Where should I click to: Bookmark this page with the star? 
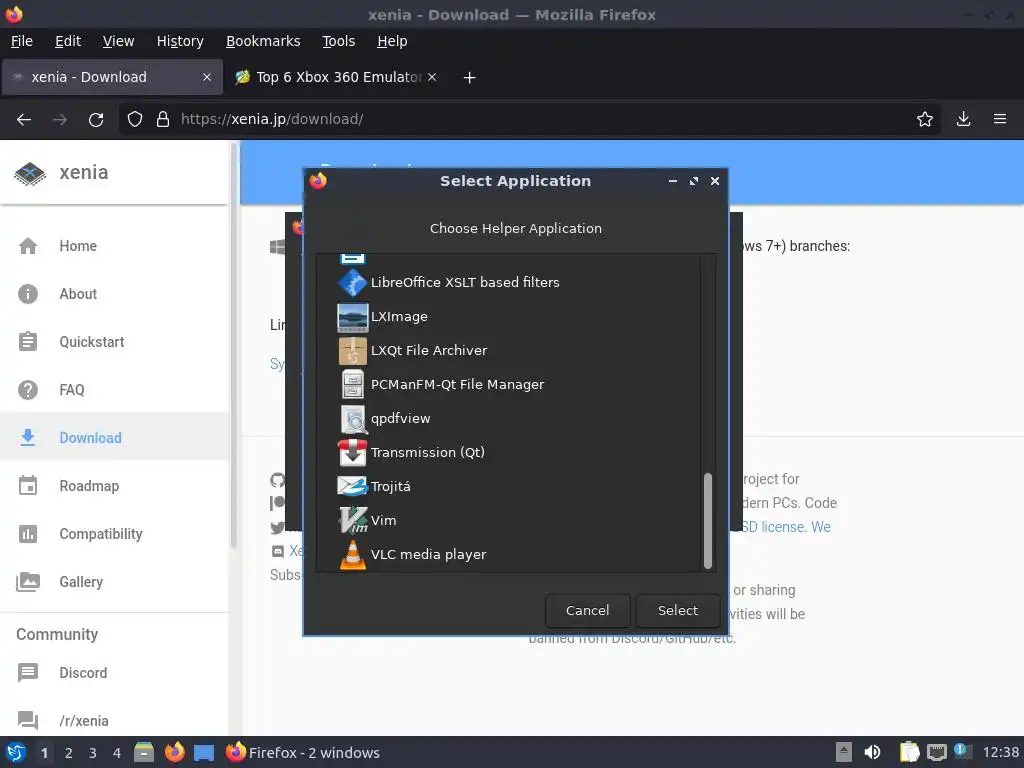925,120
